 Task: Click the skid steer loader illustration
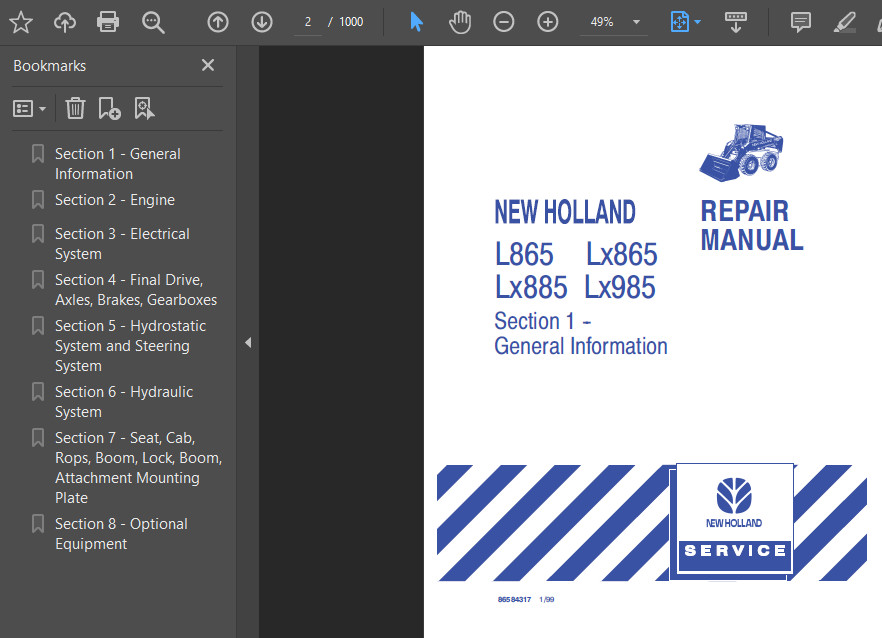tap(741, 153)
